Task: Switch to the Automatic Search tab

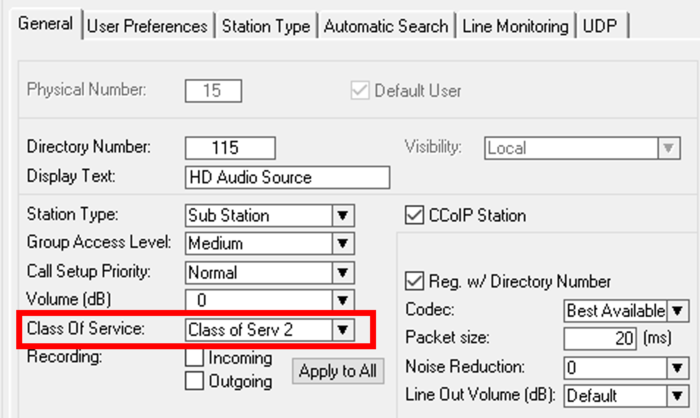Action: click(x=386, y=26)
